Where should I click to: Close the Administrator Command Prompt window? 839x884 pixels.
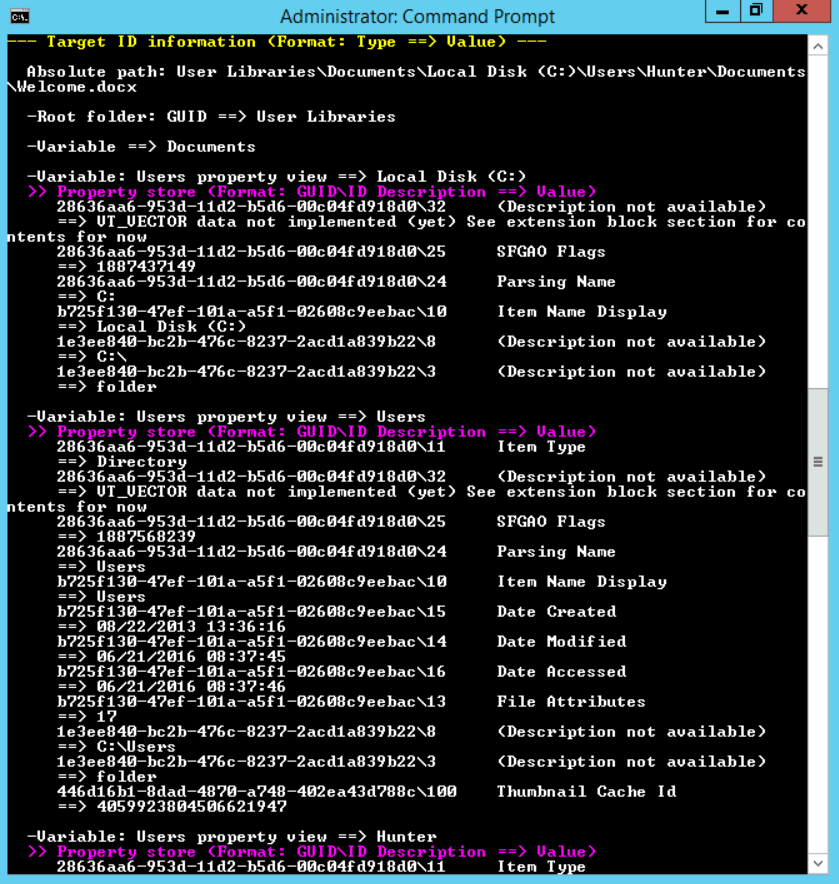tap(804, 11)
